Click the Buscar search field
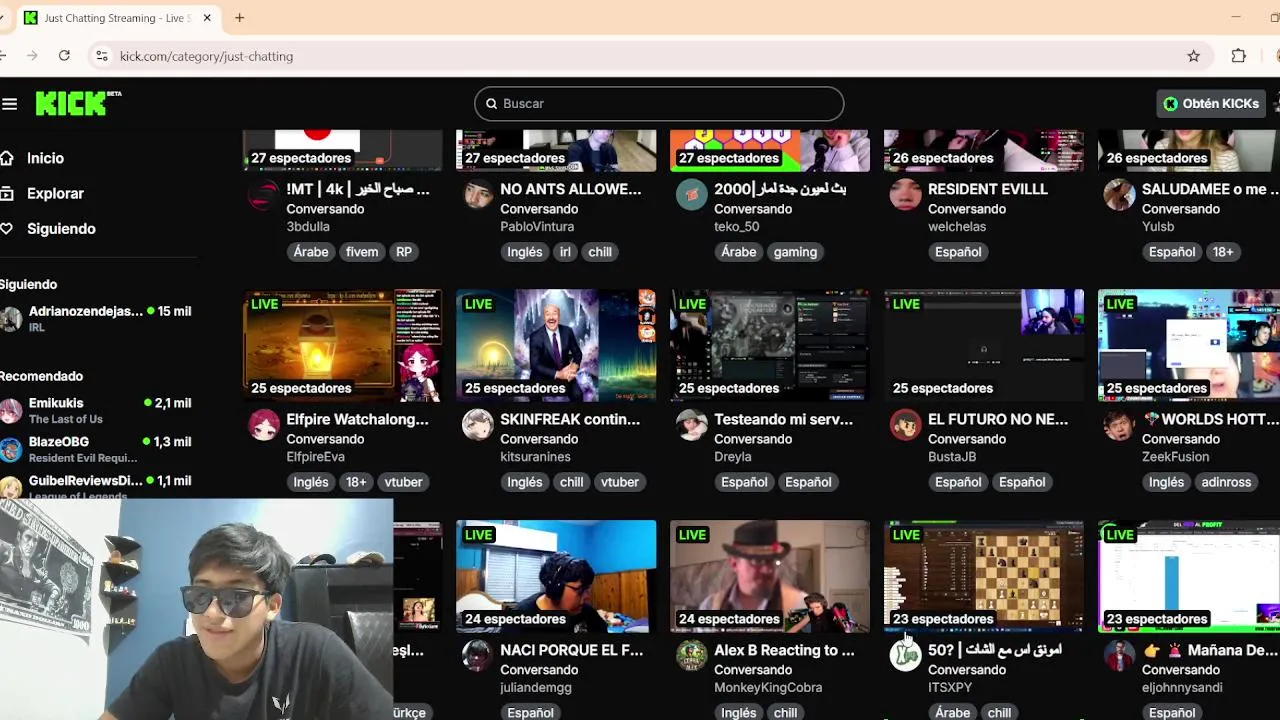 pyautogui.click(x=659, y=104)
